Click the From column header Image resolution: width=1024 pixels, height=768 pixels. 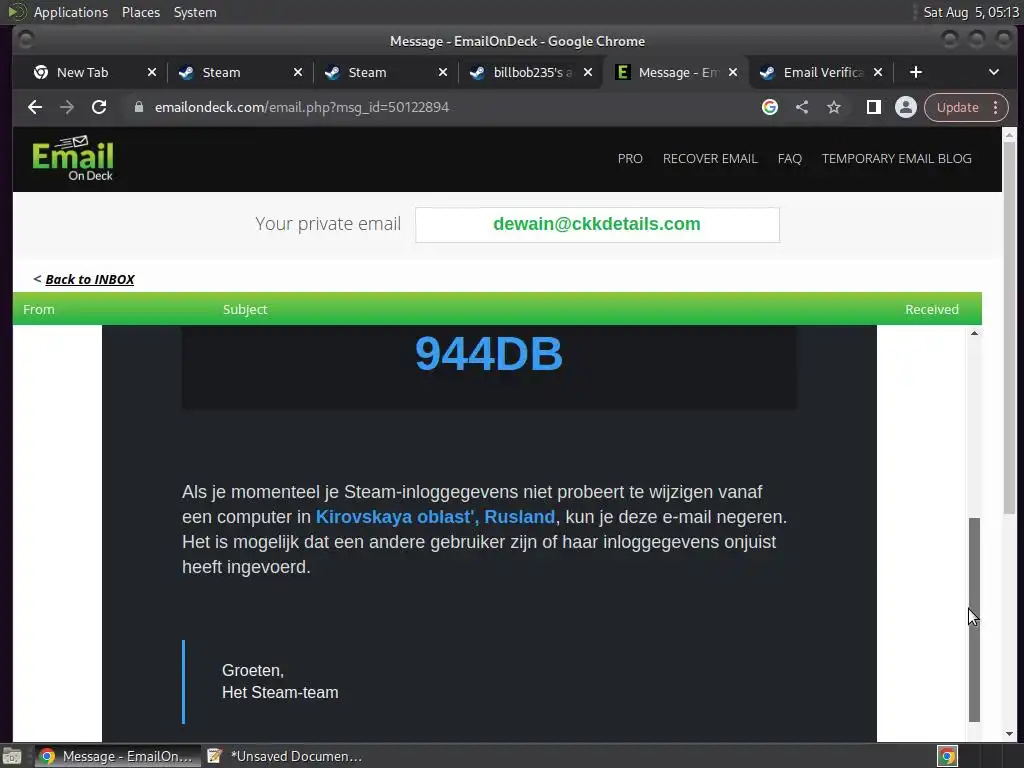39,310
